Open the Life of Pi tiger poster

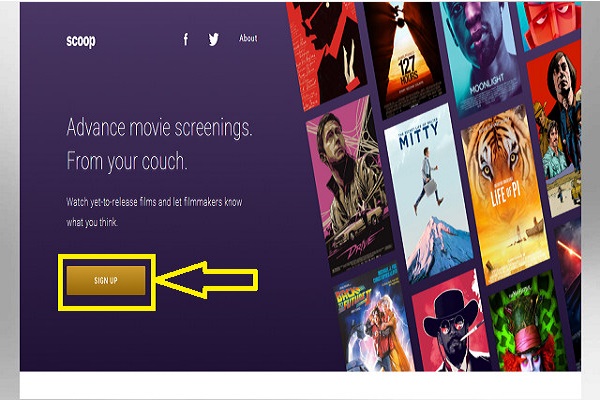[x=505, y=195]
